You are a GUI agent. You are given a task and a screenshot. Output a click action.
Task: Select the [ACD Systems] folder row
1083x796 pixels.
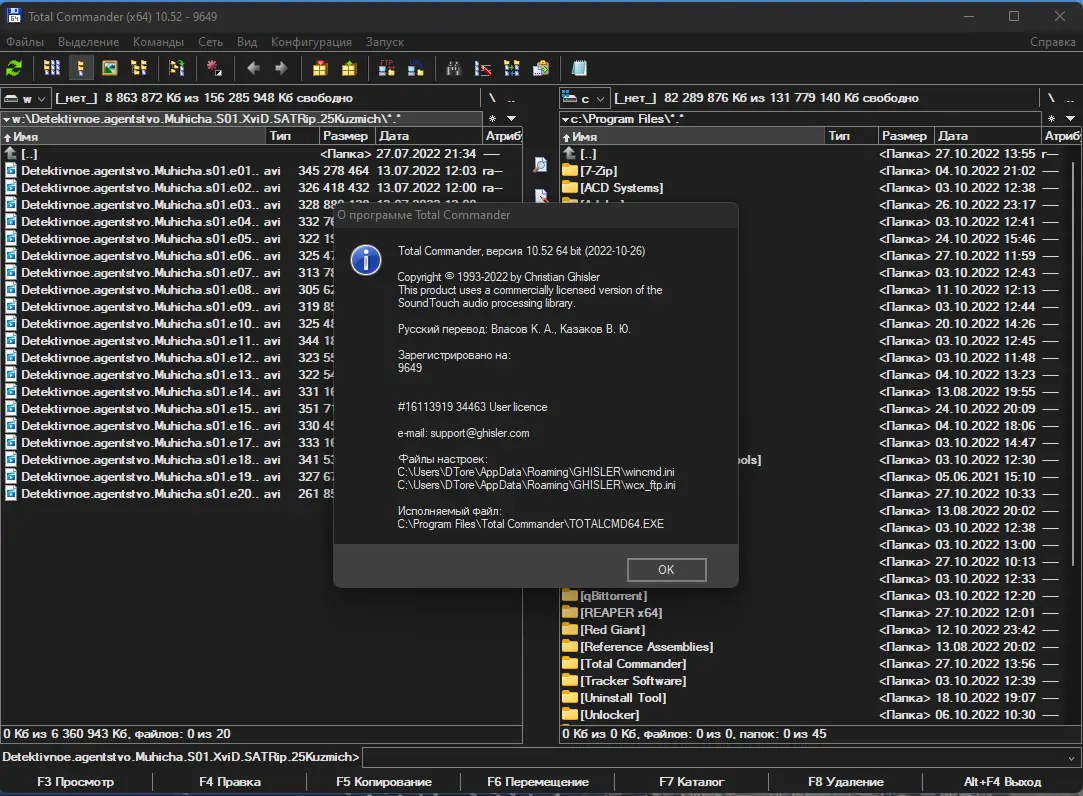point(814,187)
